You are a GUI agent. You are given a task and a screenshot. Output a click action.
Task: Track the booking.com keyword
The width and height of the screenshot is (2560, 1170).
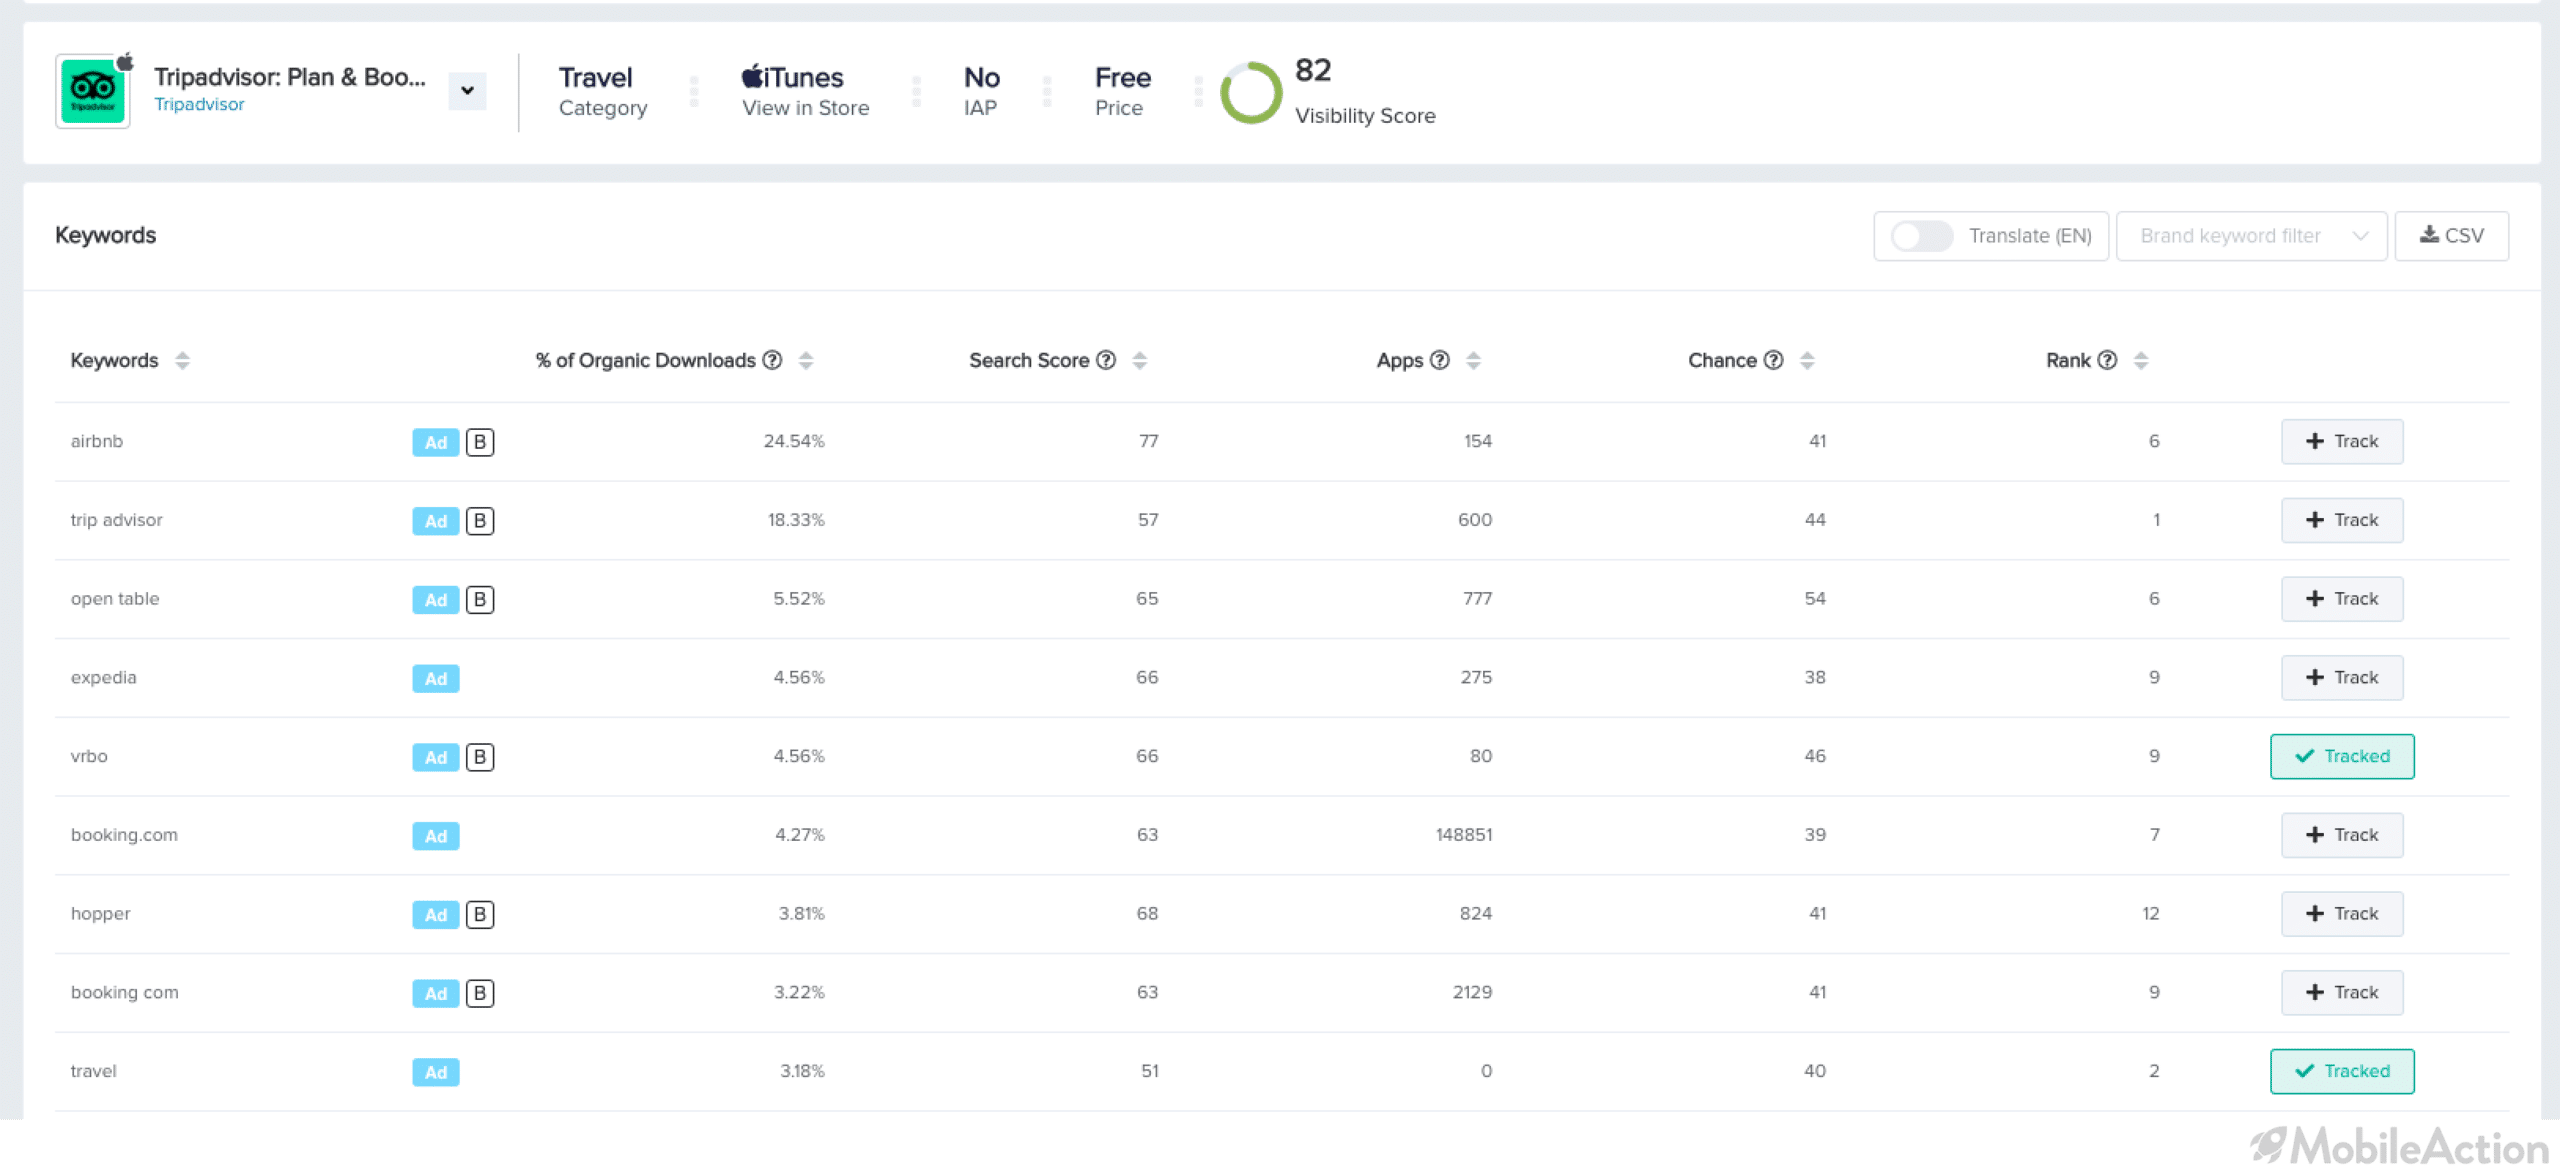tap(2342, 835)
